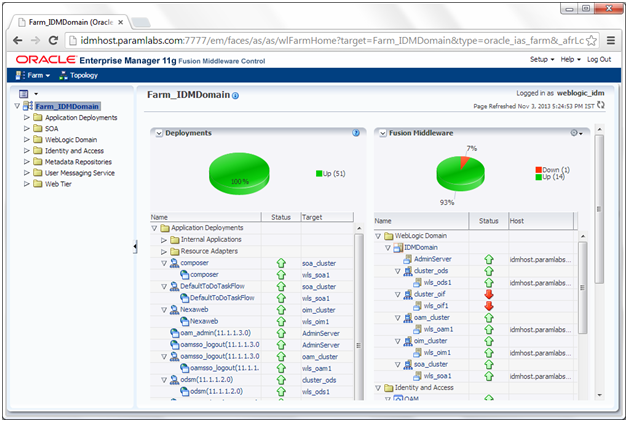This screenshot has width=628, height=422.
Task: Select WebLogic Domain in left navigation tree
Action: 71,140
